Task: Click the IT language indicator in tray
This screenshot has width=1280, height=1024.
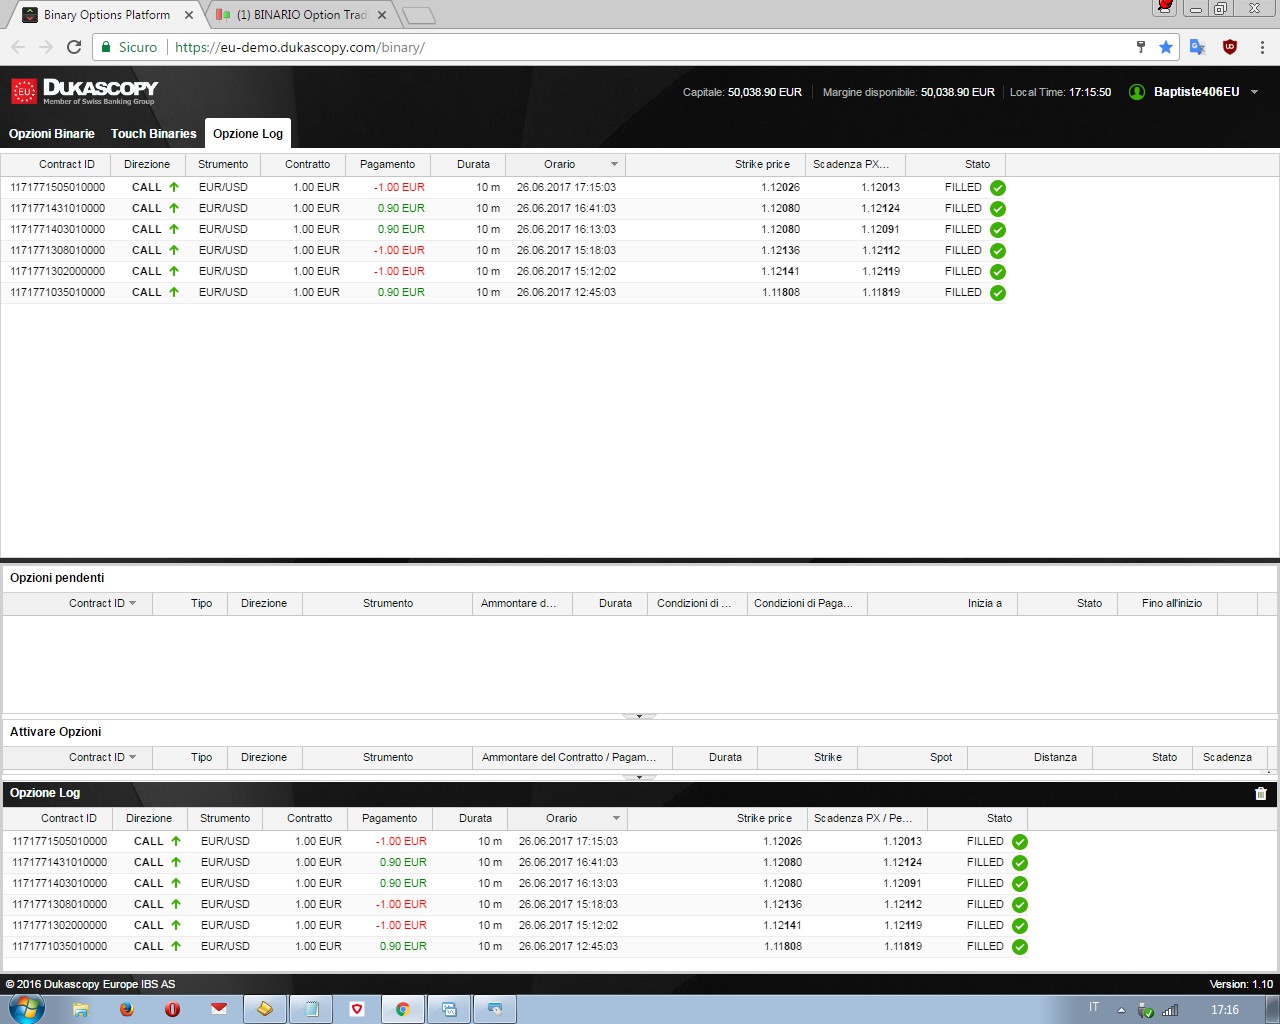Action: coord(1094,1008)
